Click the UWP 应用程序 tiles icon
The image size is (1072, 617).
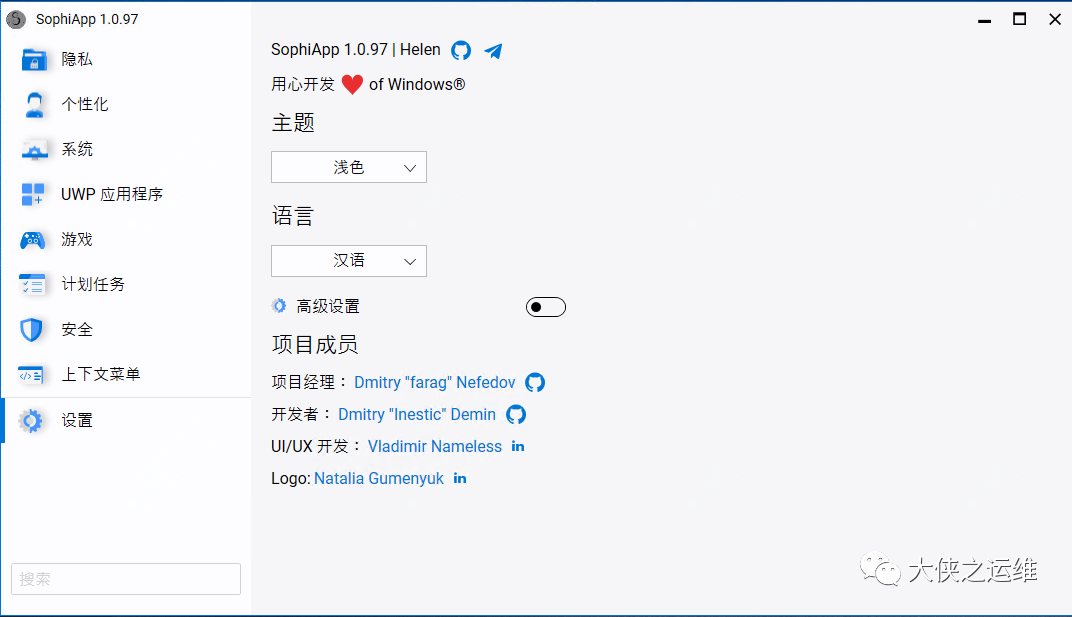33,194
